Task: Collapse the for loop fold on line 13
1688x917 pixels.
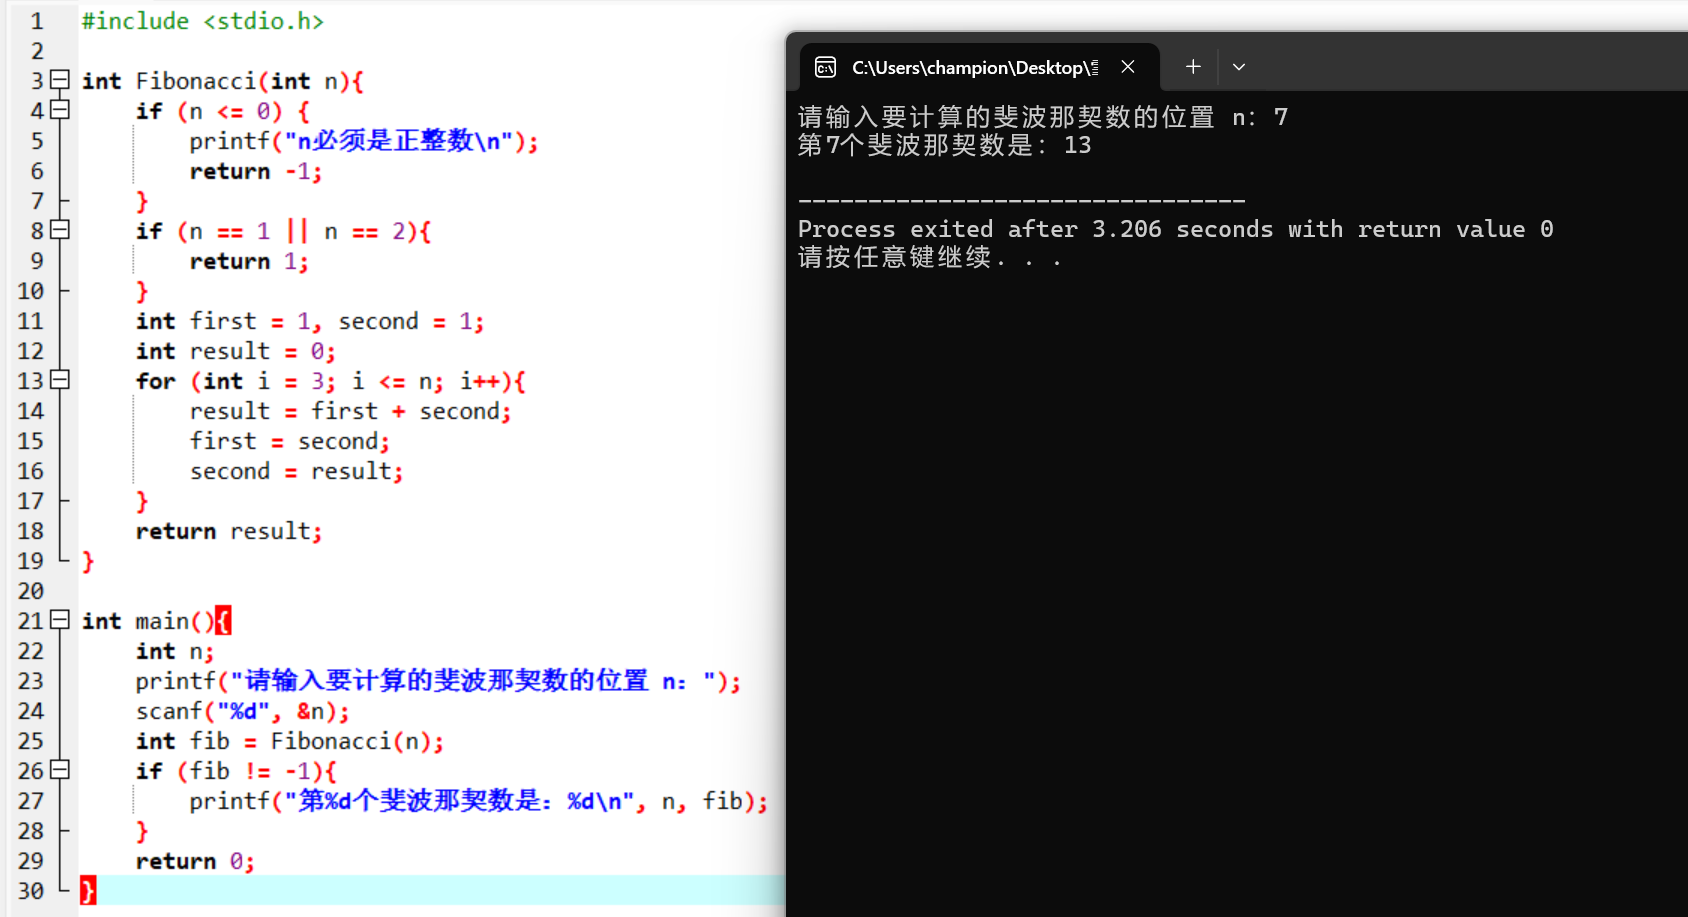Action: [x=60, y=380]
